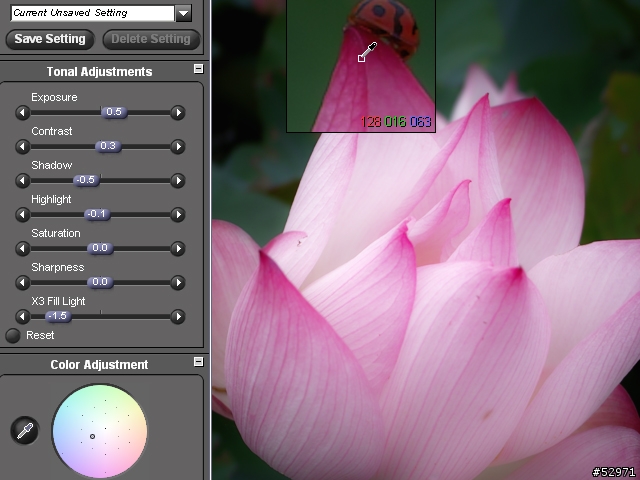Viewport: 640px width, 480px height.
Task: Click the Exposure increase arrow
Action: point(178,112)
